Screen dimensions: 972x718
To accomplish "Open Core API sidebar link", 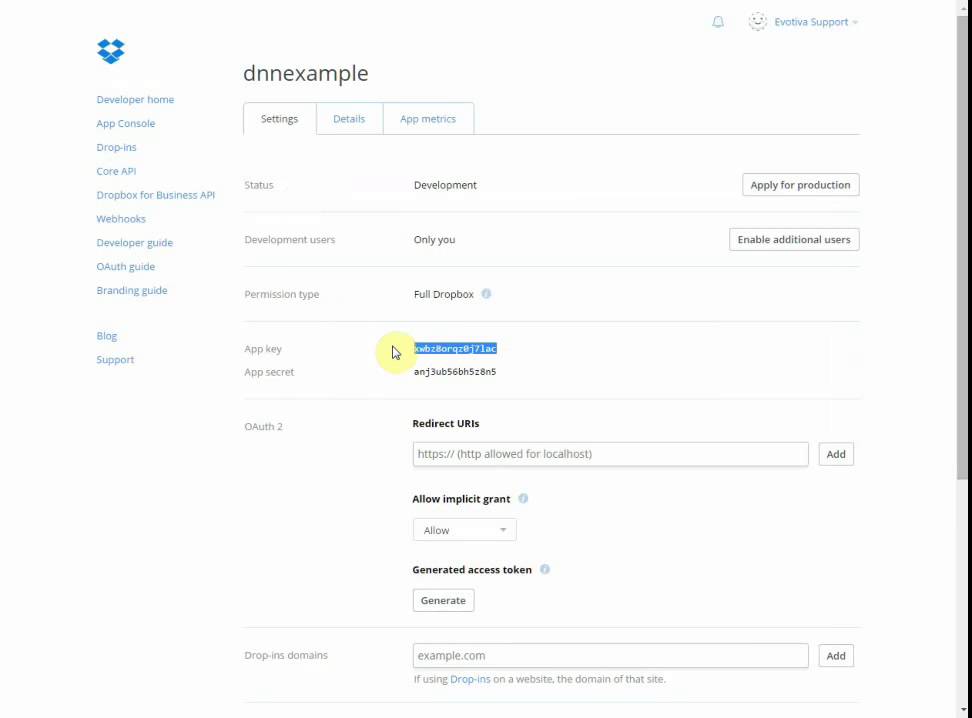I will pos(116,171).
